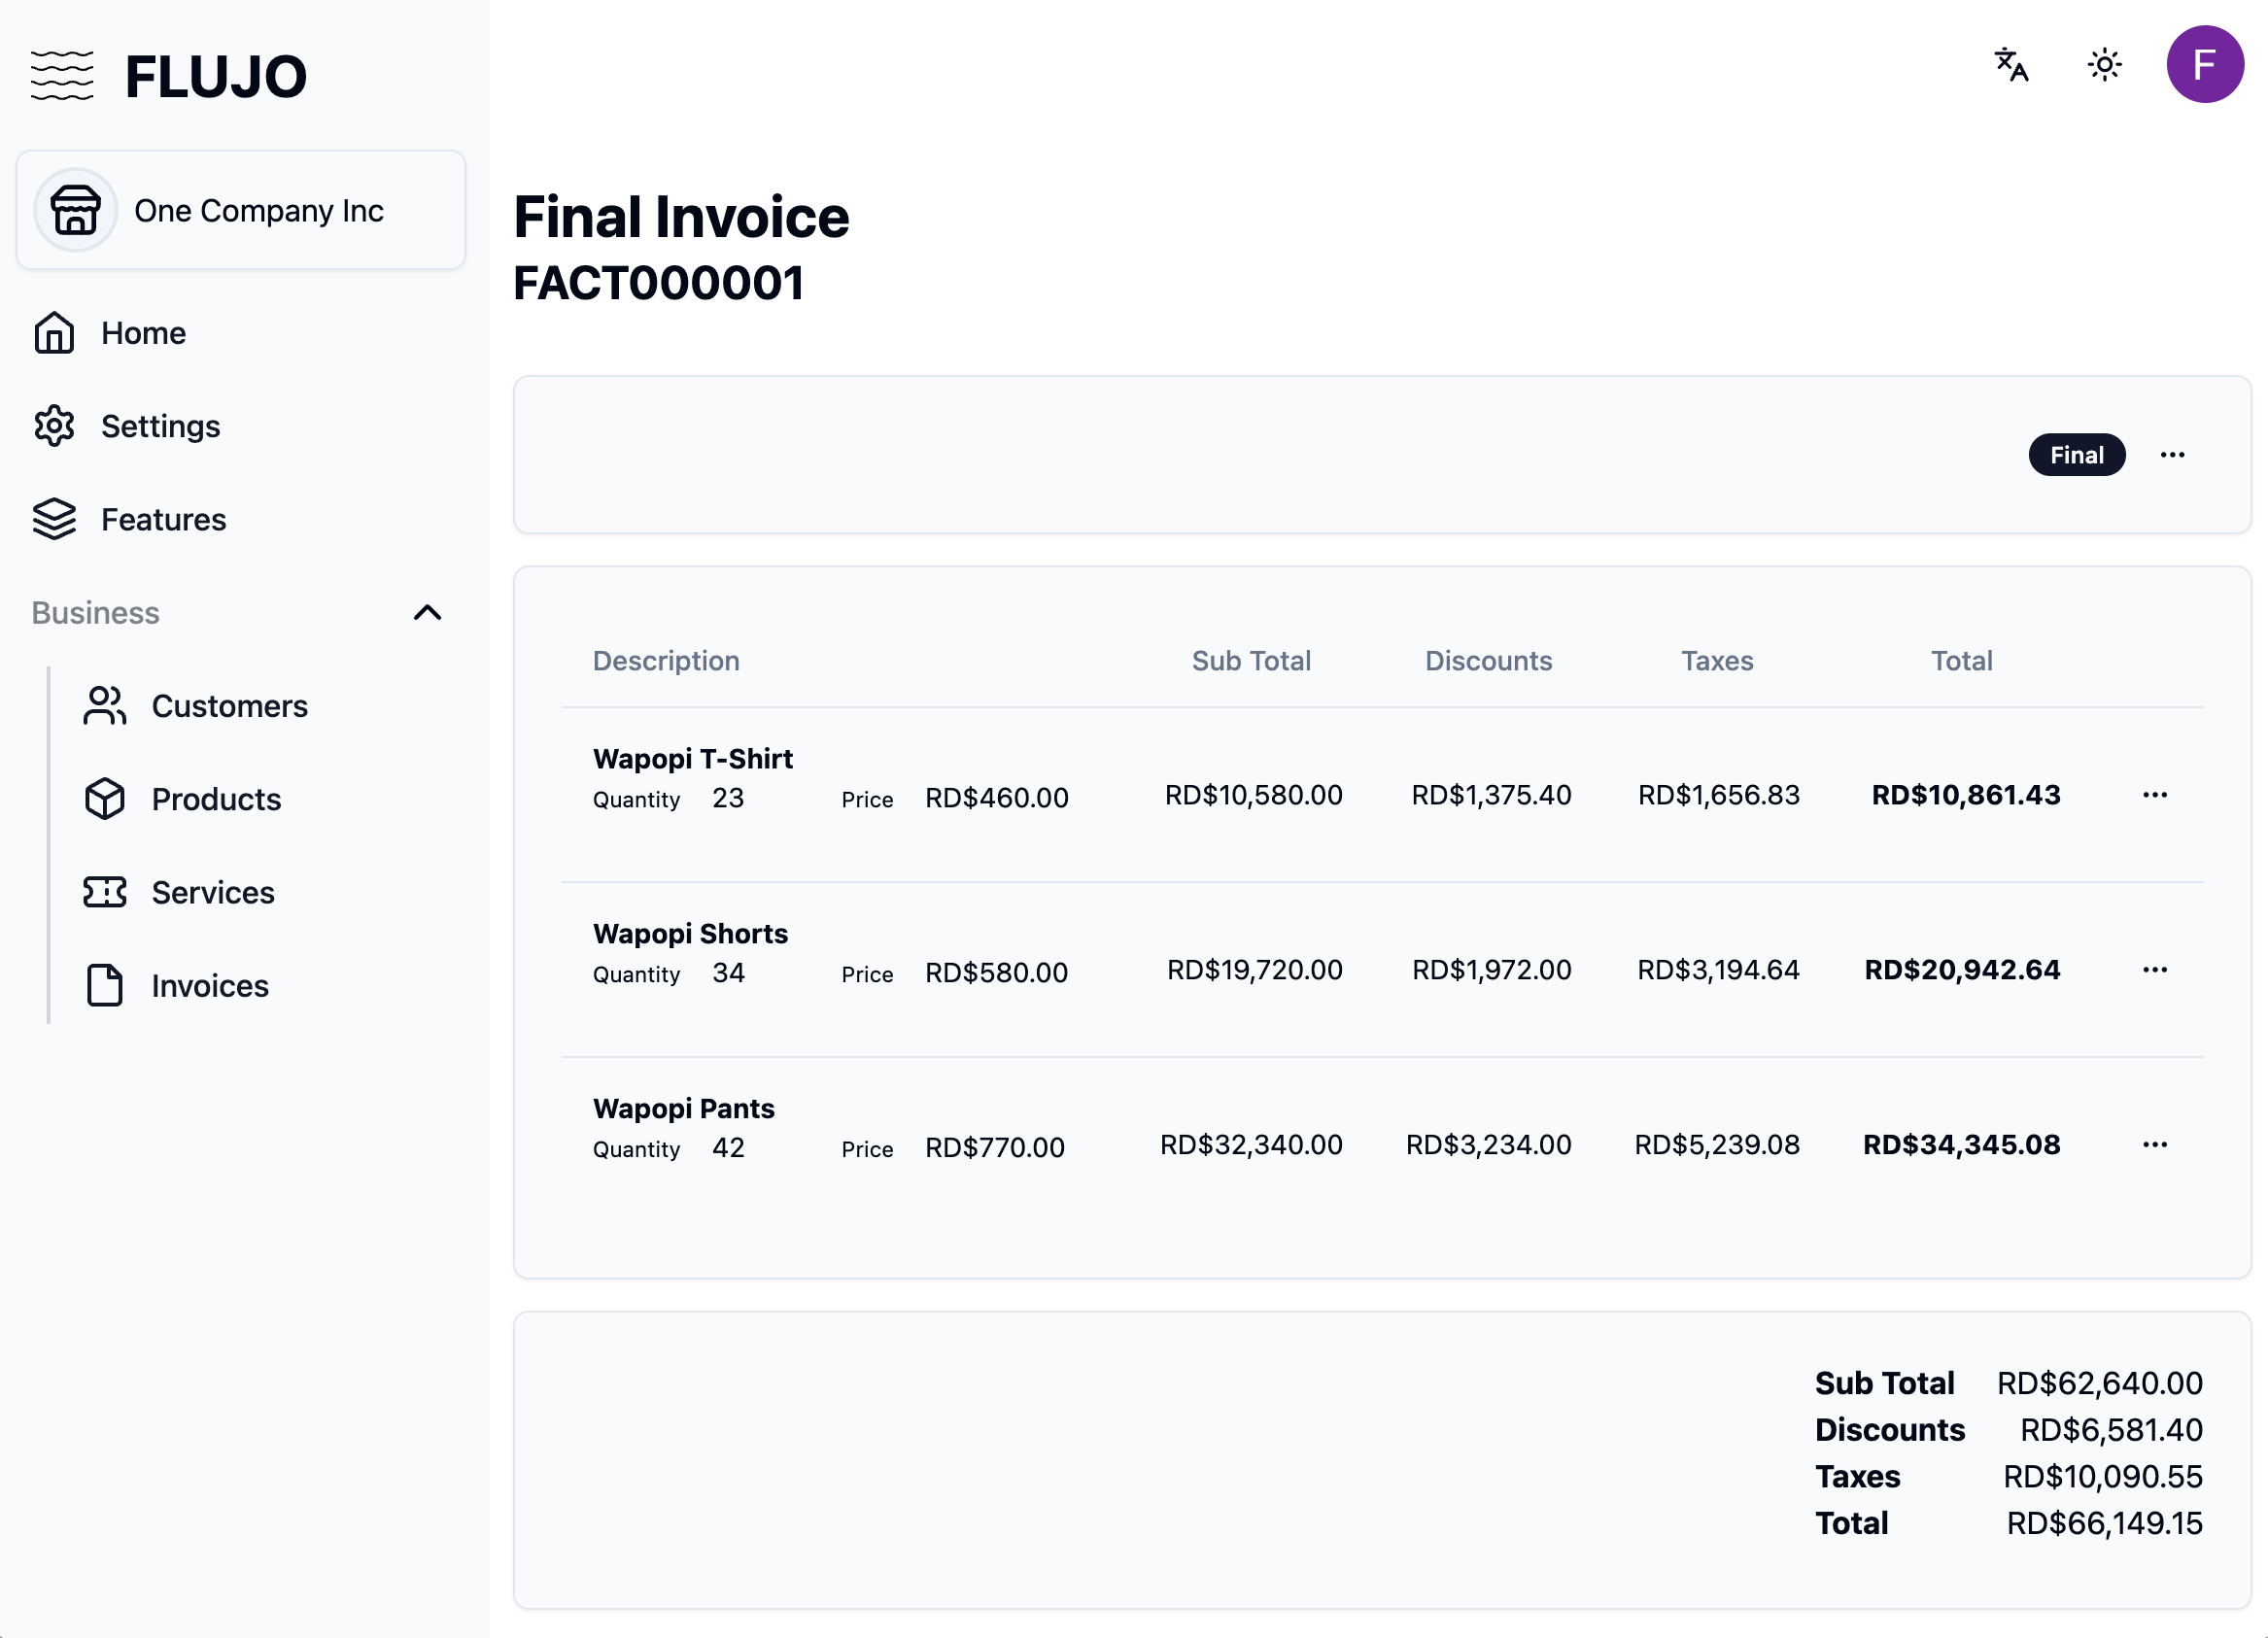Go to Customers in sidebar
The width and height of the screenshot is (2268, 1638).
click(229, 706)
